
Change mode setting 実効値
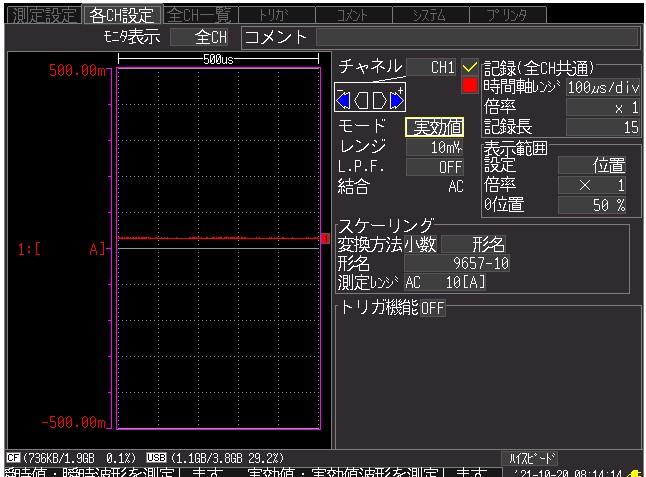[435, 127]
